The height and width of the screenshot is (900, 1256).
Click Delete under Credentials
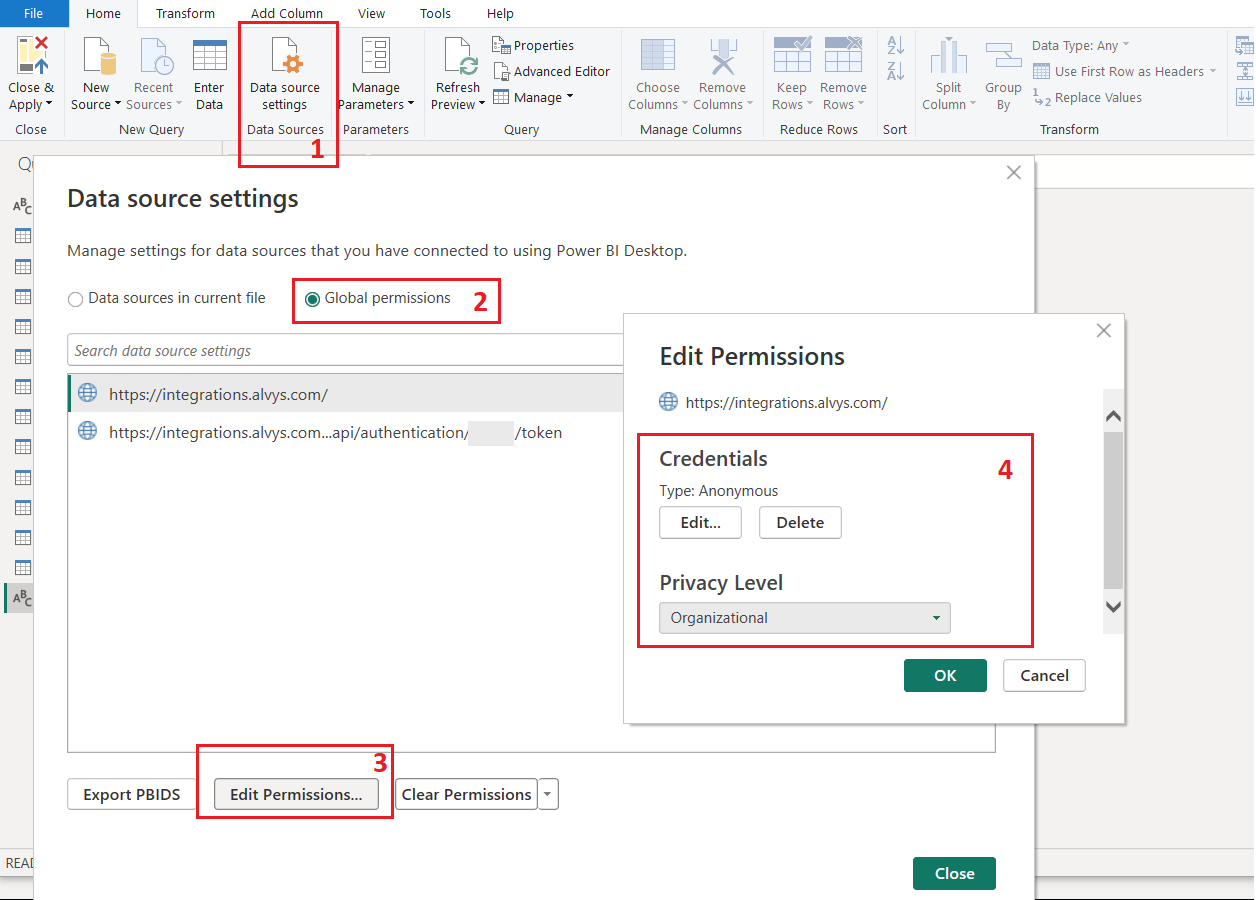coord(800,523)
